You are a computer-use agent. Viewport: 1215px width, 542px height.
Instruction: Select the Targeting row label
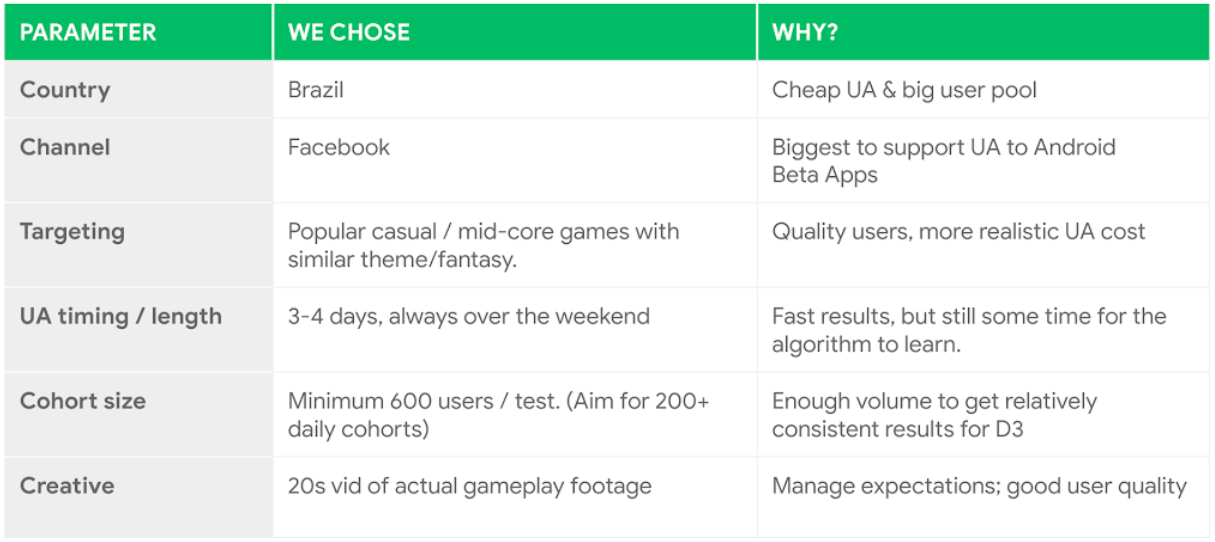(72, 232)
